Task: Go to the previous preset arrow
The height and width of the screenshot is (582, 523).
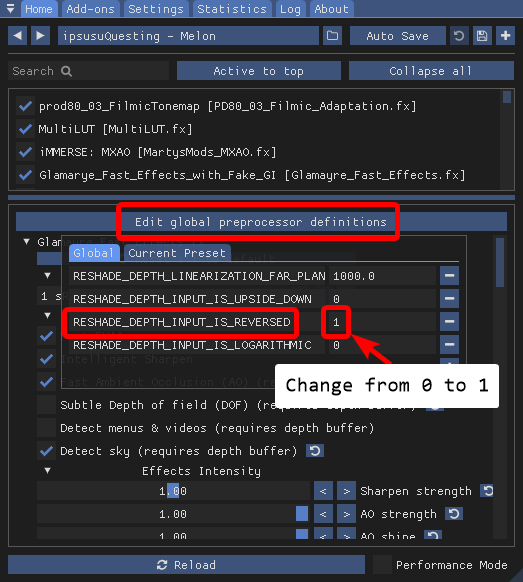Action: point(17,36)
